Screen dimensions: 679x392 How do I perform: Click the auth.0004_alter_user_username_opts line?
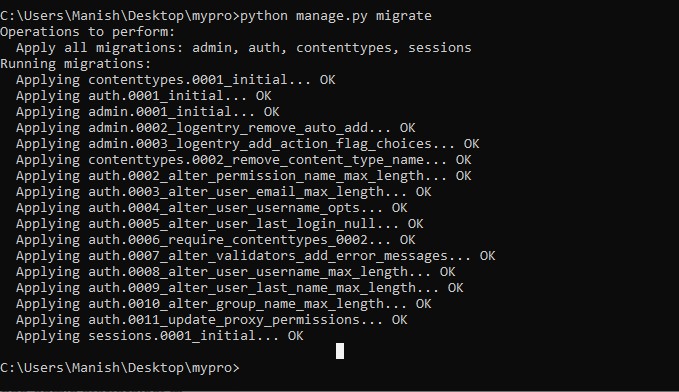coord(211,208)
